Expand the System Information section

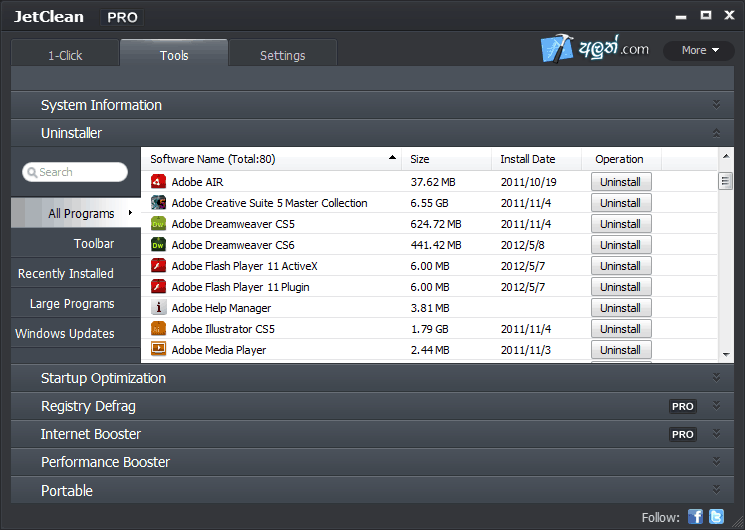[x=716, y=105]
